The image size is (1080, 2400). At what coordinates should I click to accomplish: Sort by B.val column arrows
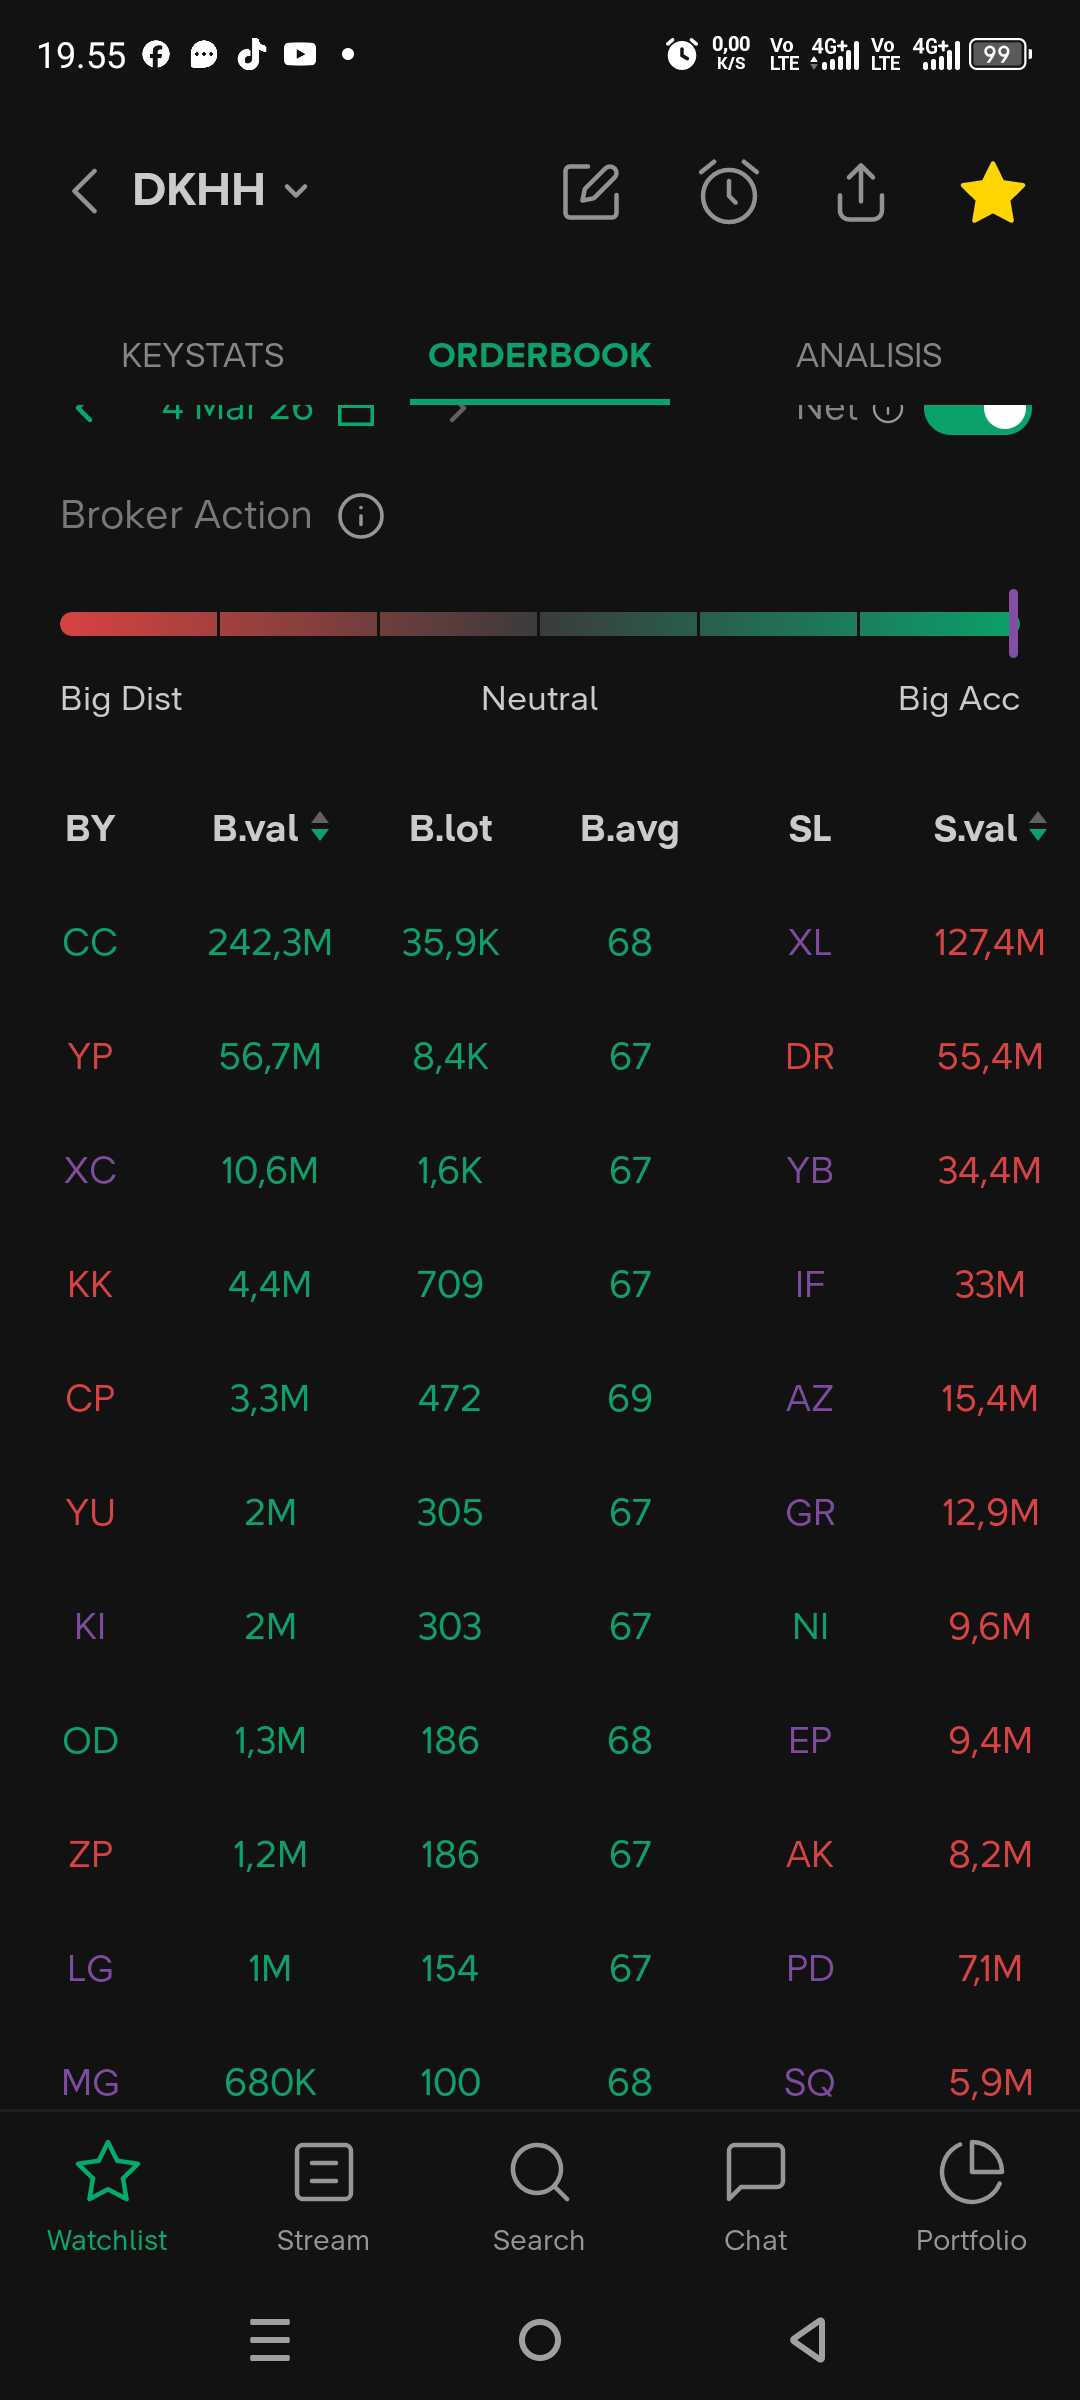point(320,827)
